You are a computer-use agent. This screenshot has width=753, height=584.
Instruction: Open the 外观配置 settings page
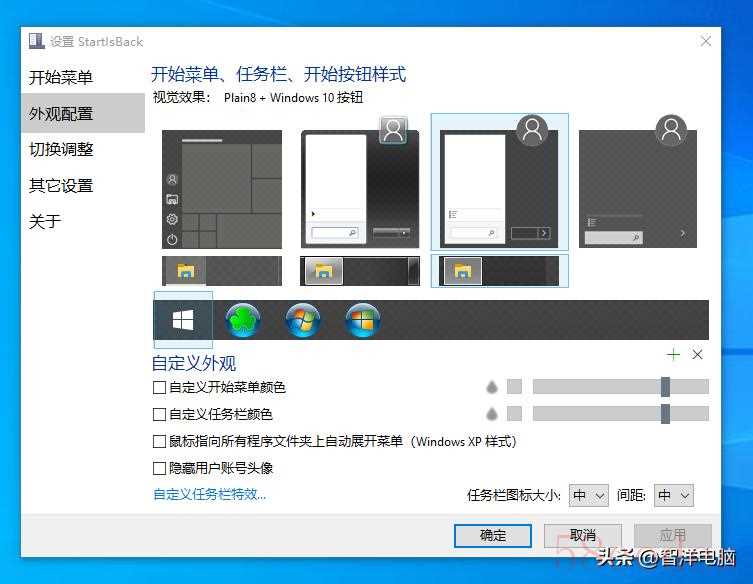coord(83,113)
